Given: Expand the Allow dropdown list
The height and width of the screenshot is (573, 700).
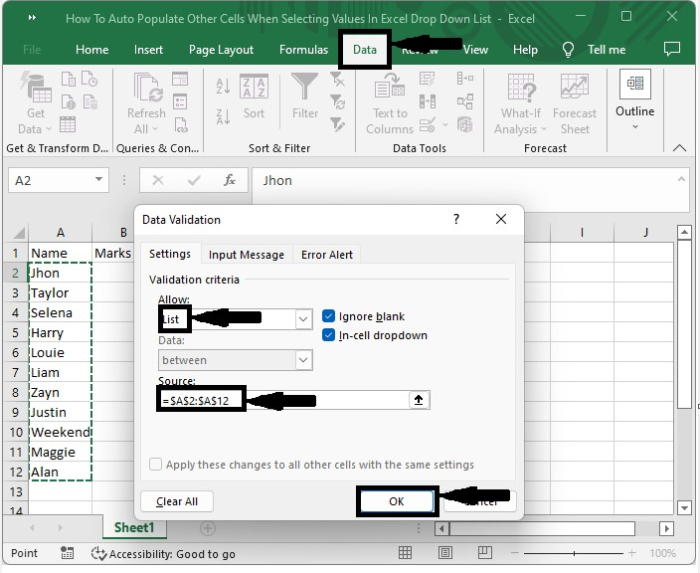Looking at the screenshot, I should (x=303, y=319).
